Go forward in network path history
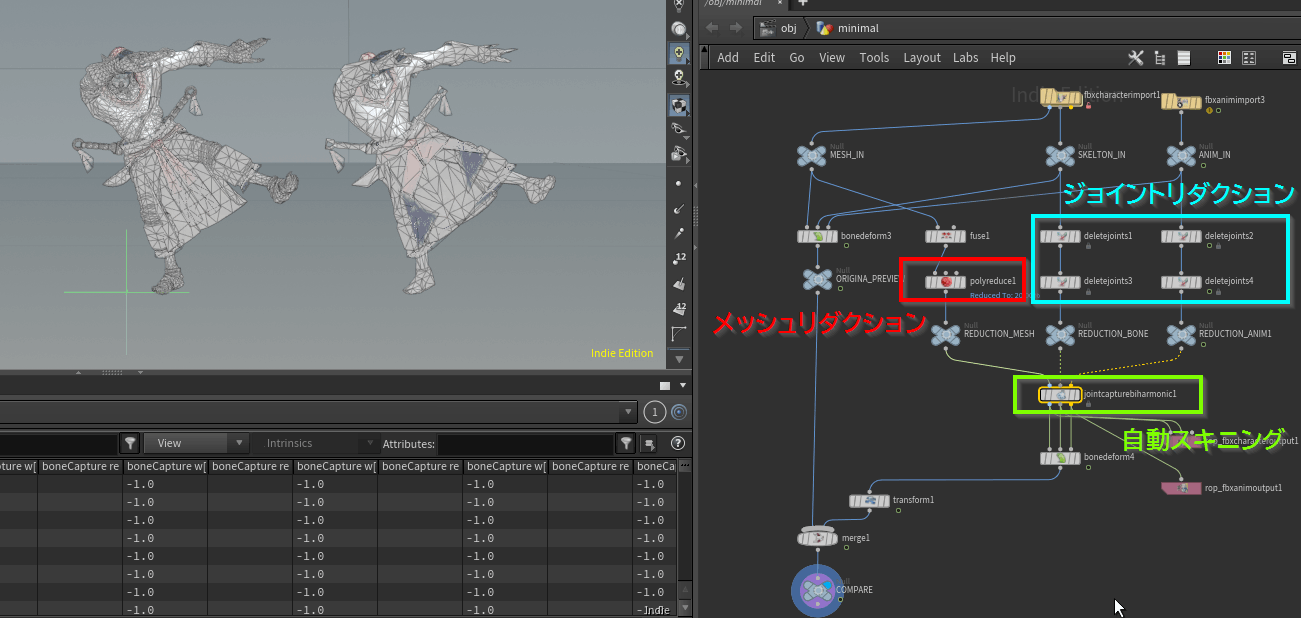Image resolution: width=1301 pixels, height=618 pixels. pos(736,28)
